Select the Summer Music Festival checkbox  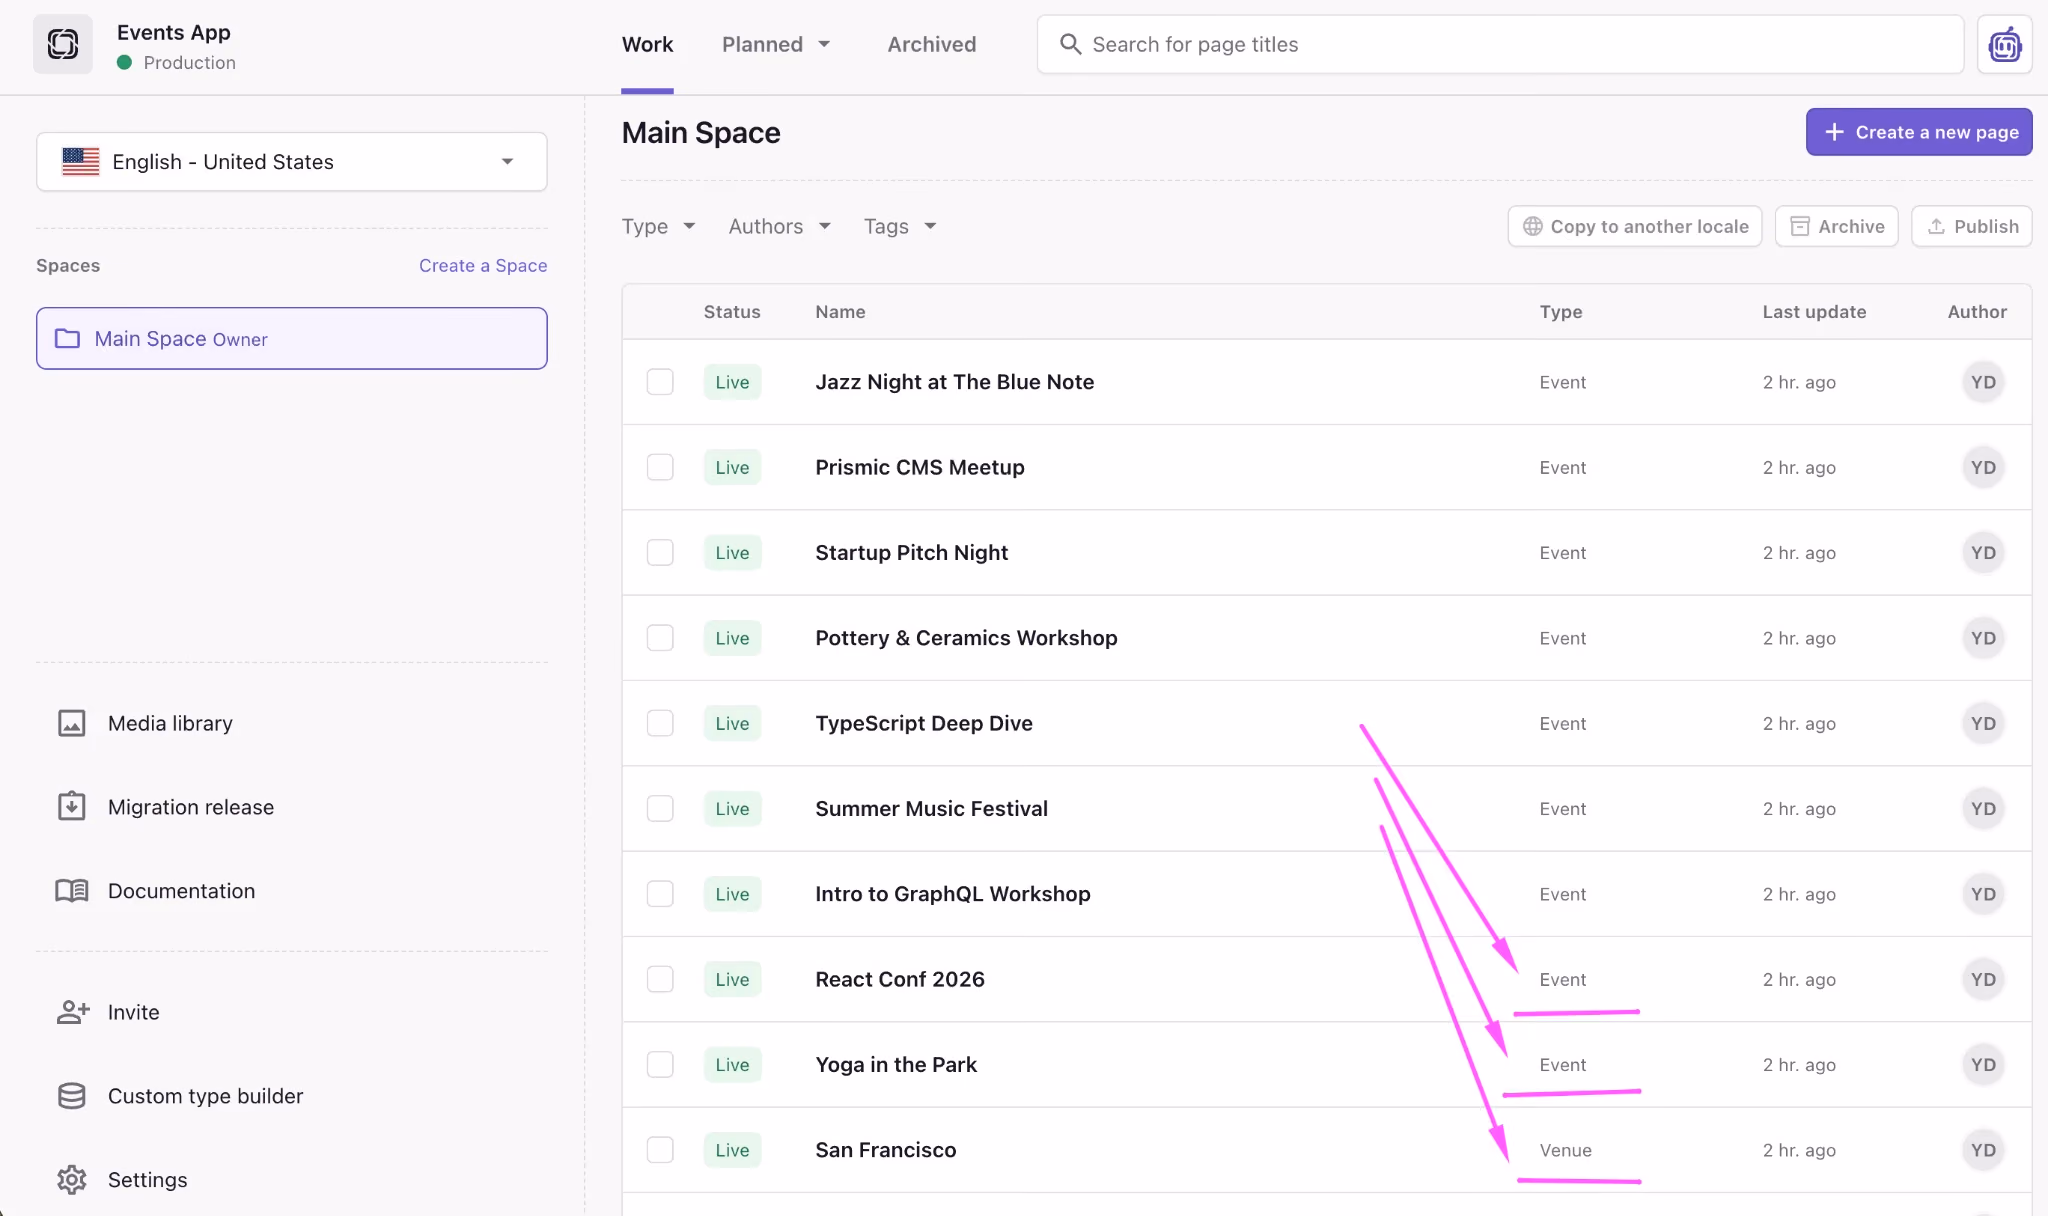pyautogui.click(x=660, y=808)
